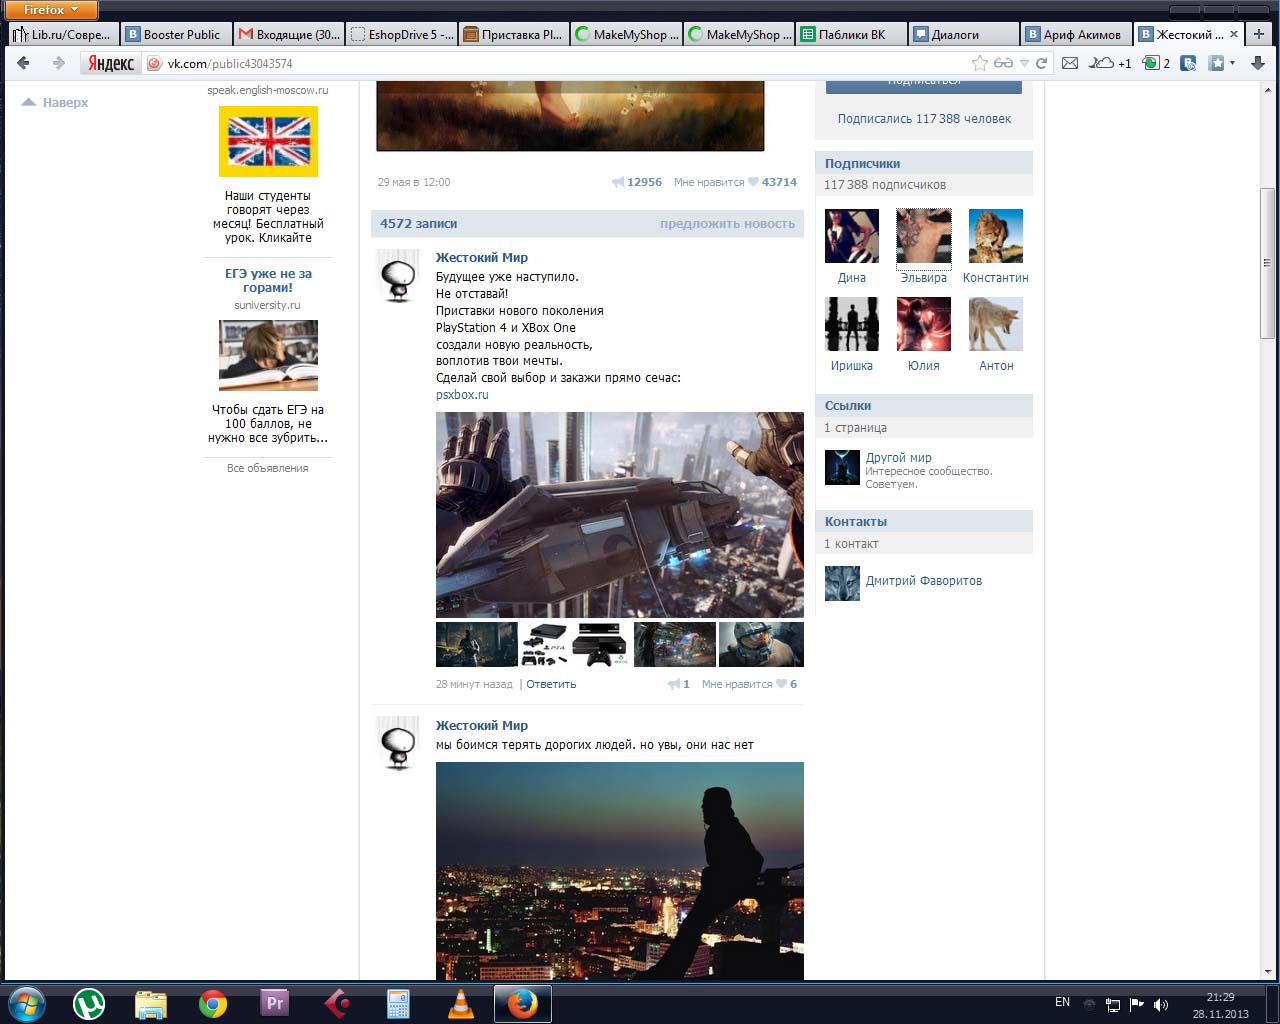Click Ответить under the console post
1280x1024 pixels.
(551, 684)
